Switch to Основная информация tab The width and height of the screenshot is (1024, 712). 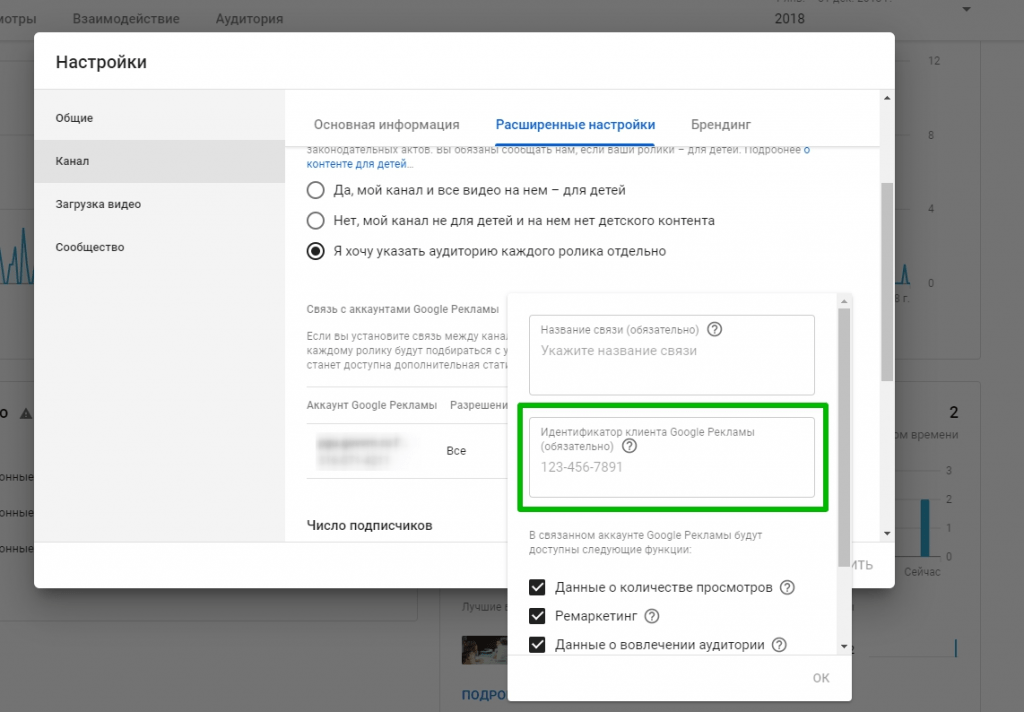pyautogui.click(x=387, y=124)
